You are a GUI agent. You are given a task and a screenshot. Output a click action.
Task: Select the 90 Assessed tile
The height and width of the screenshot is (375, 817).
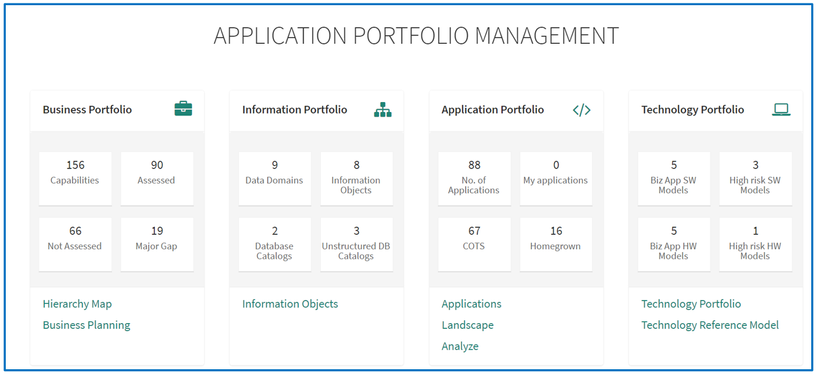pyautogui.click(x=157, y=179)
